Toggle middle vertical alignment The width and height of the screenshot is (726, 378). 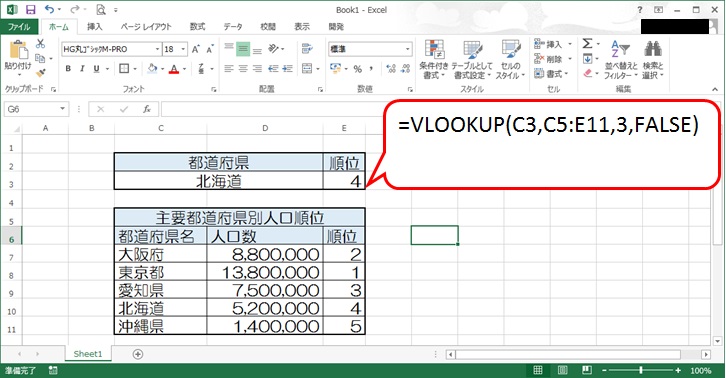click(243, 49)
